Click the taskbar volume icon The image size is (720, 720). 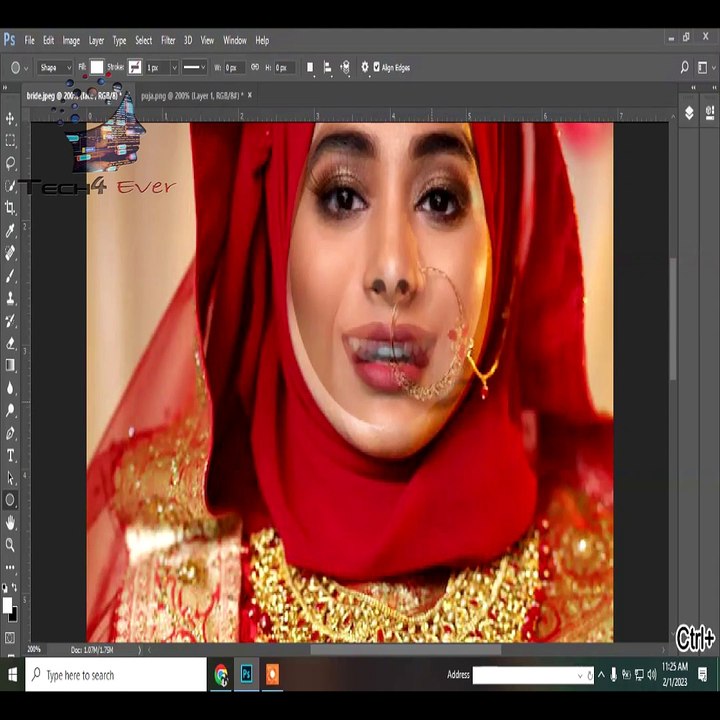(x=652, y=675)
